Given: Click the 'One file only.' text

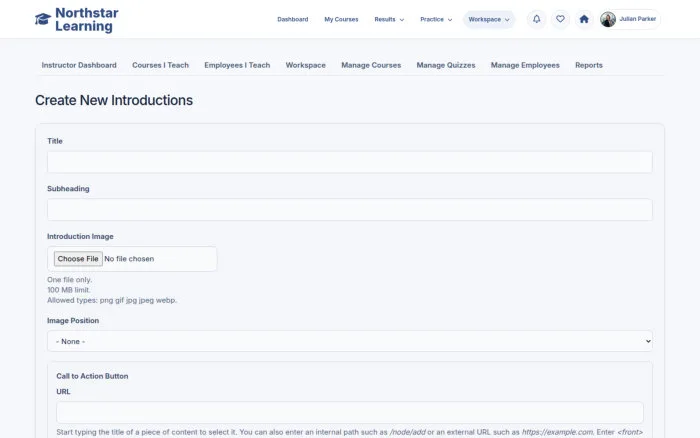Looking at the screenshot, I should point(69,279).
